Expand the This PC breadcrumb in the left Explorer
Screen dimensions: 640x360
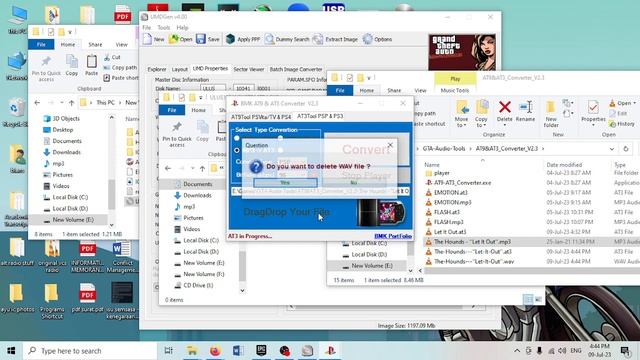tap(121, 103)
